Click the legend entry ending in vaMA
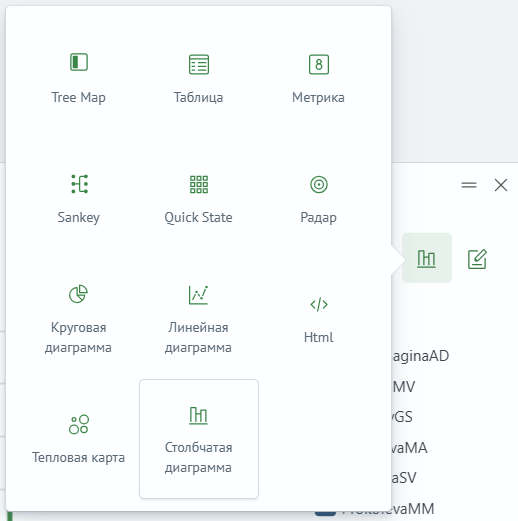Screen dimensions: 518x521 410,448
